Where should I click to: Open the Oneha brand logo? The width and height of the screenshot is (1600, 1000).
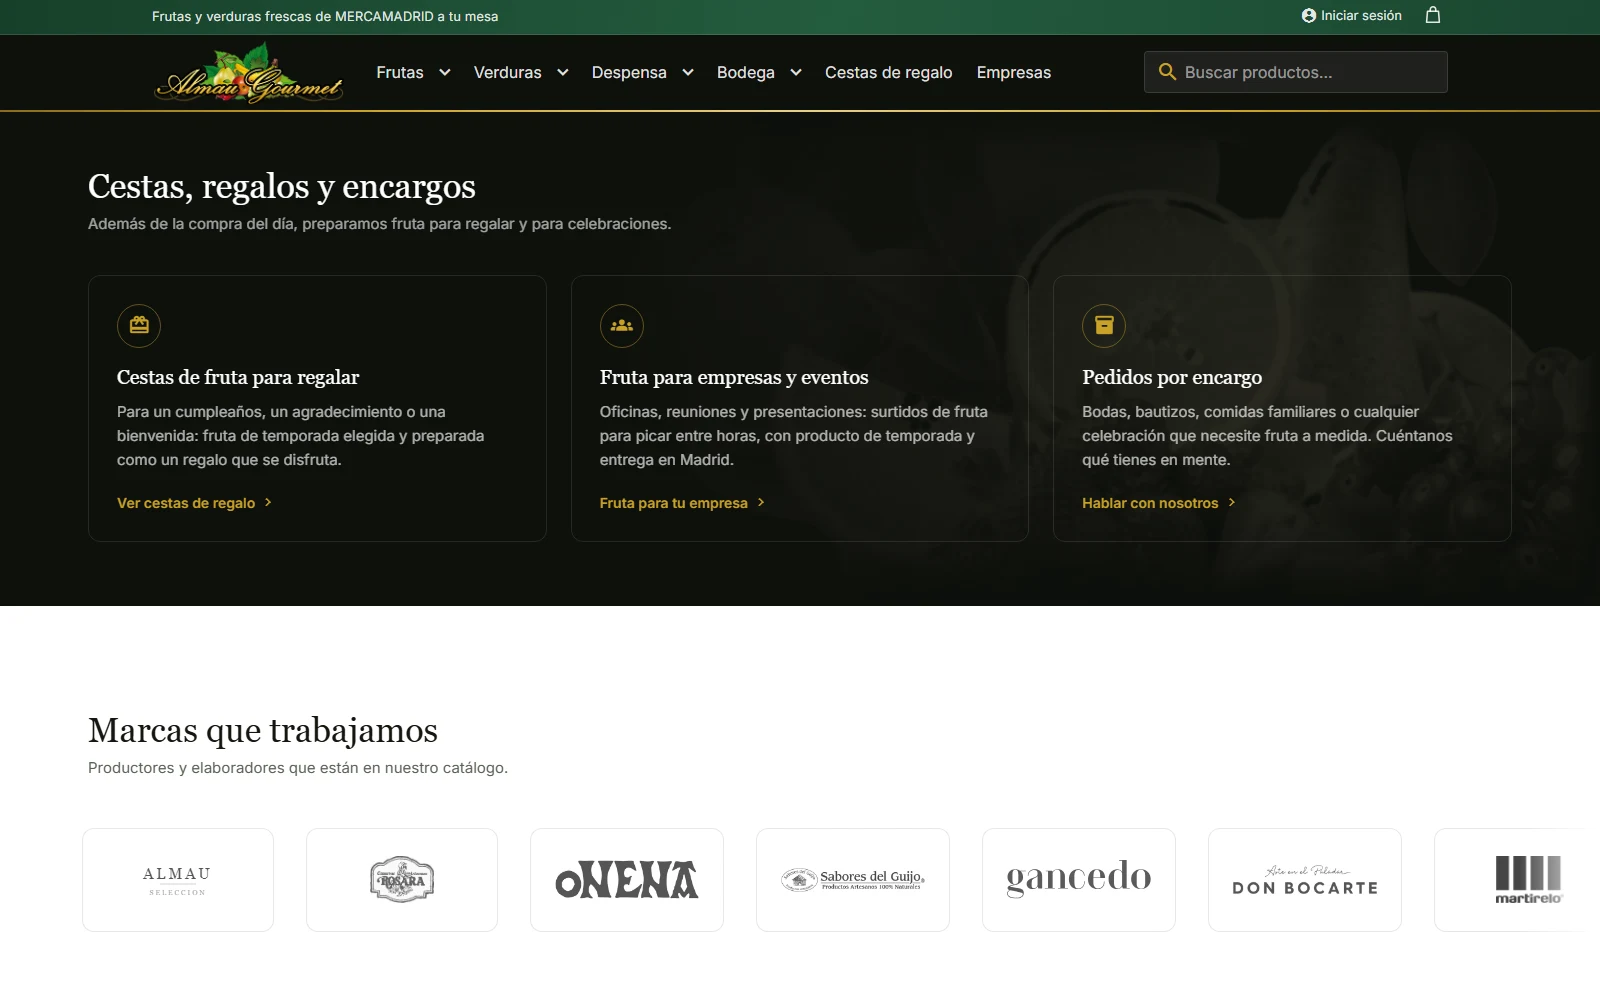627,880
